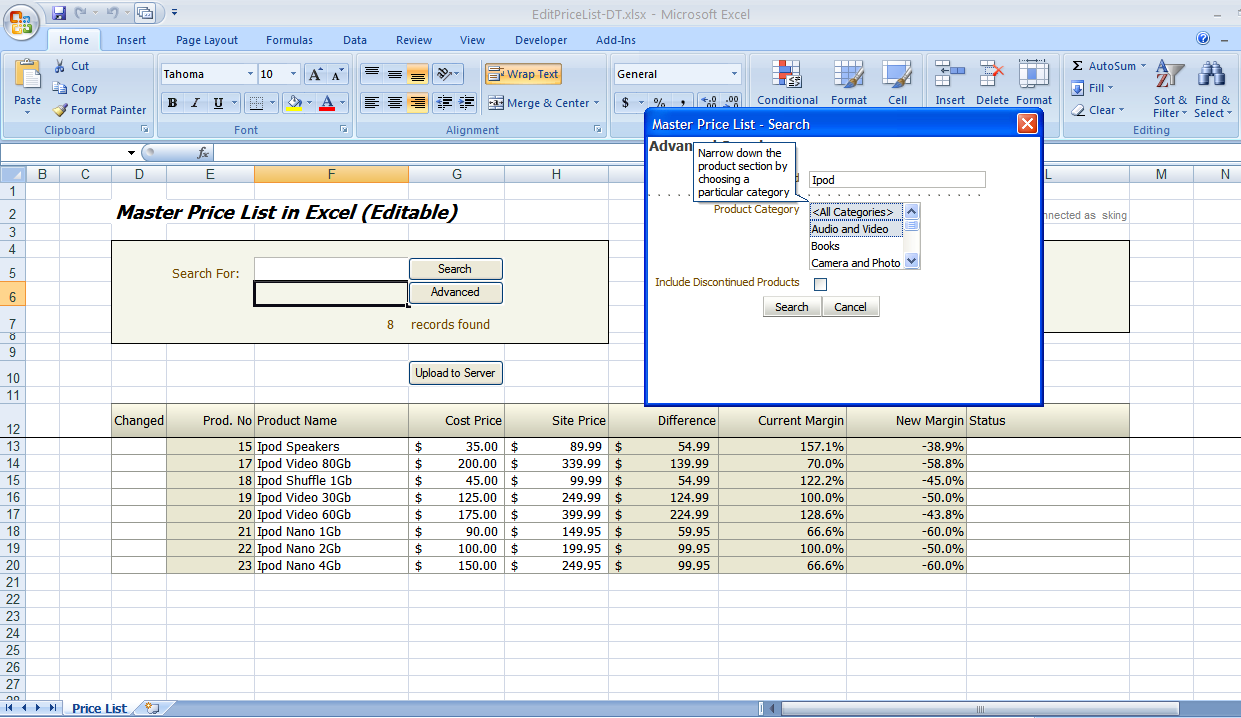Click the Find & Select binoculars icon

pos(1212,75)
